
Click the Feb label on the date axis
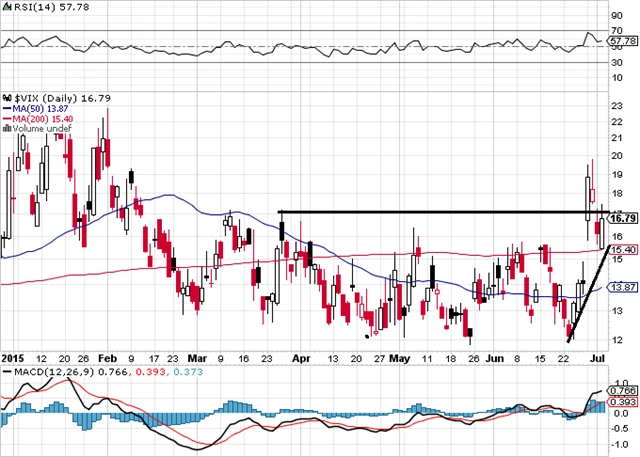109,356
